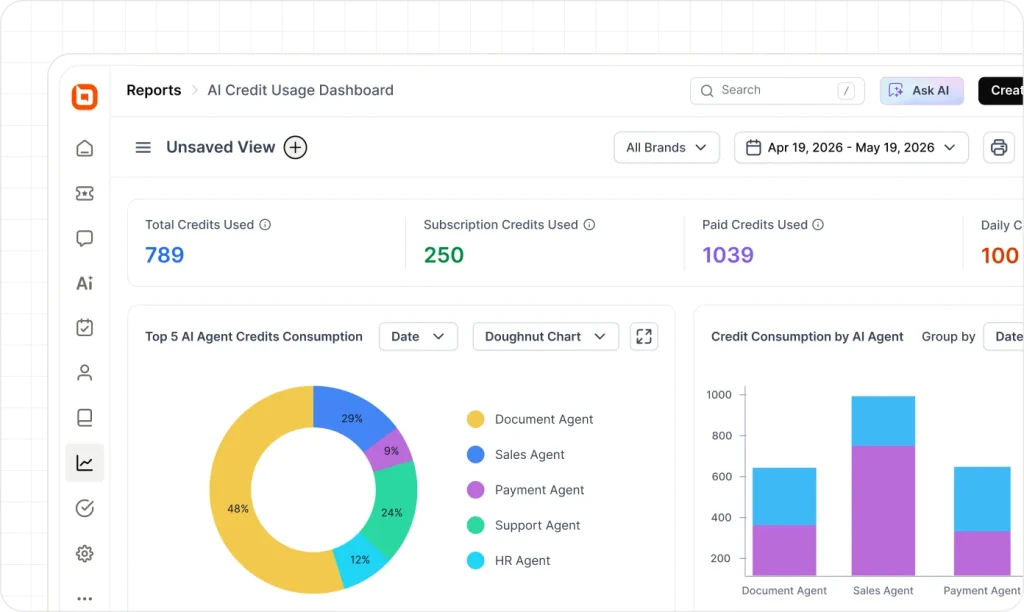This screenshot has width=1024, height=612.
Task: Click the Create button
Action: click(x=1001, y=91)
